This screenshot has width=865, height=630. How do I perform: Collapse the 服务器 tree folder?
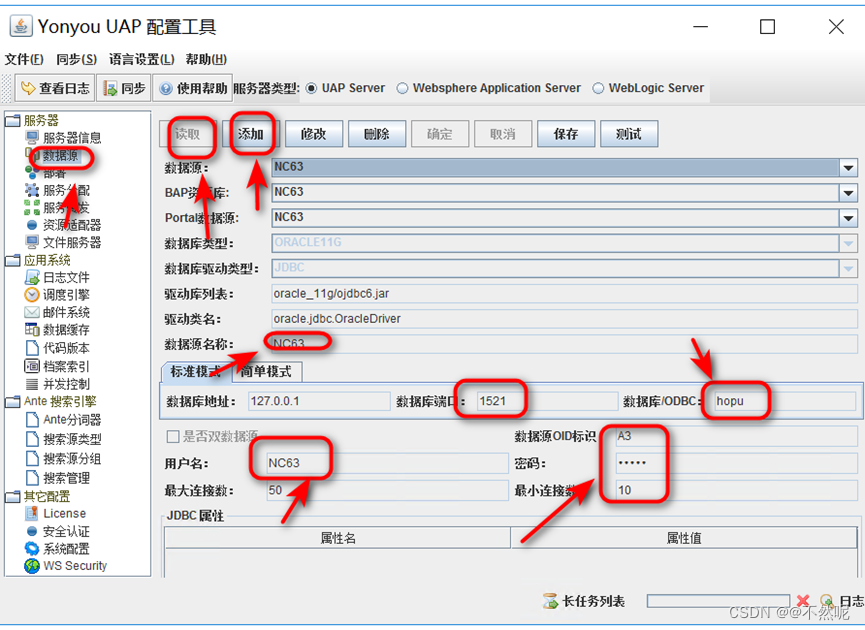(13, 120)
